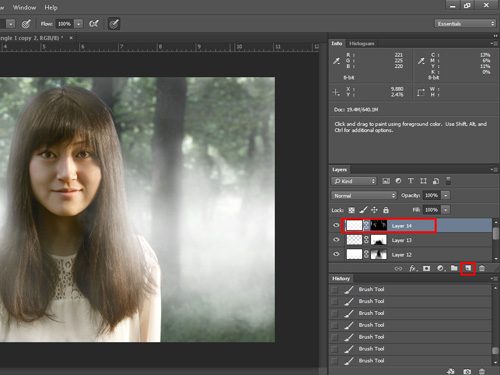Click mask link icon on Layer 12

pyautogui.click(x=366, y=254)
